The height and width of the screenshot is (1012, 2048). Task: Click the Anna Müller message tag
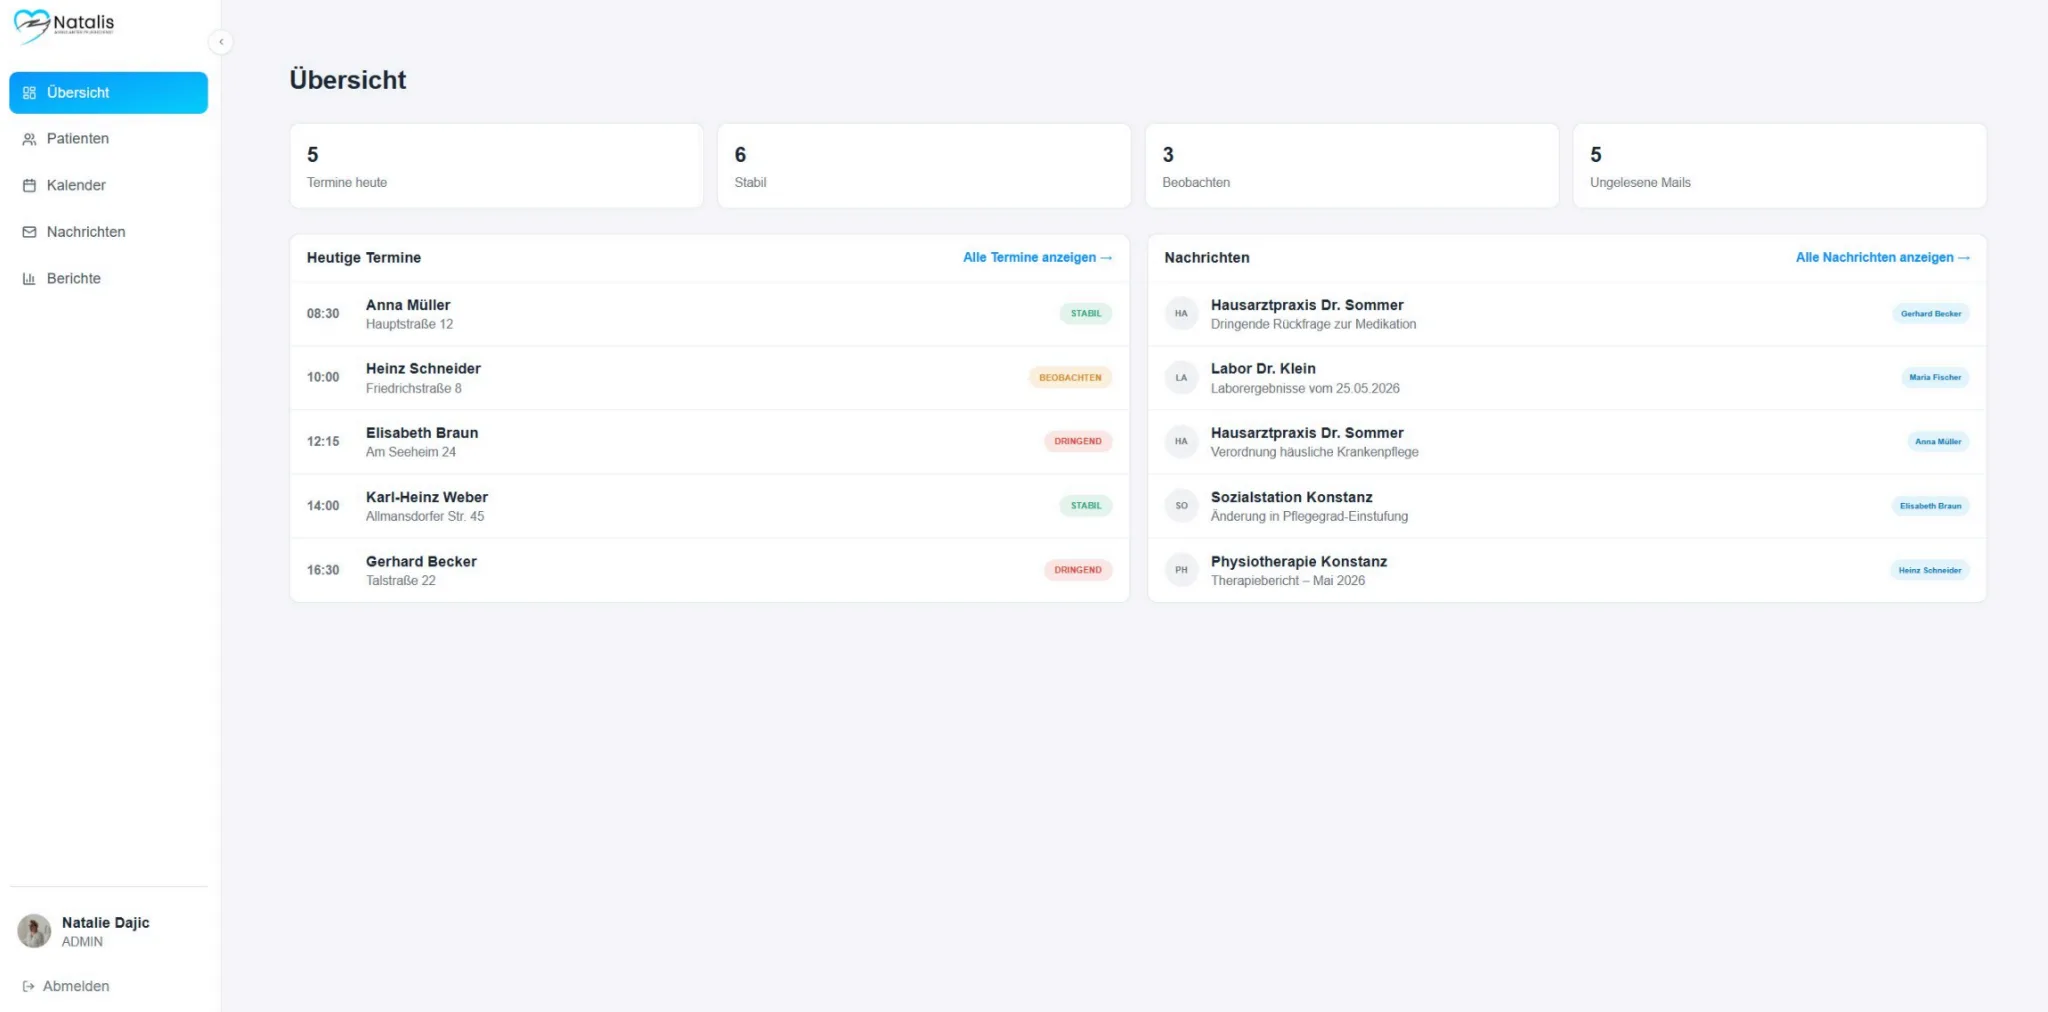[x=1938, y=442]
